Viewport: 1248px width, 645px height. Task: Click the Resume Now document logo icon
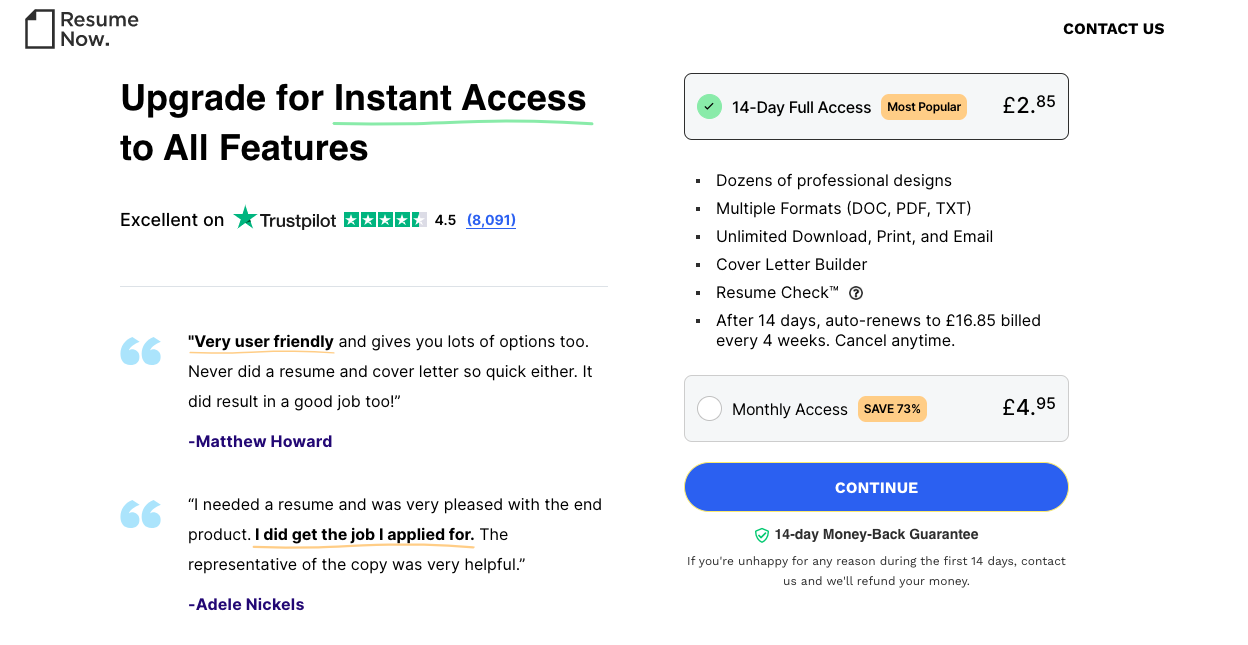click(x=39, y=29)
